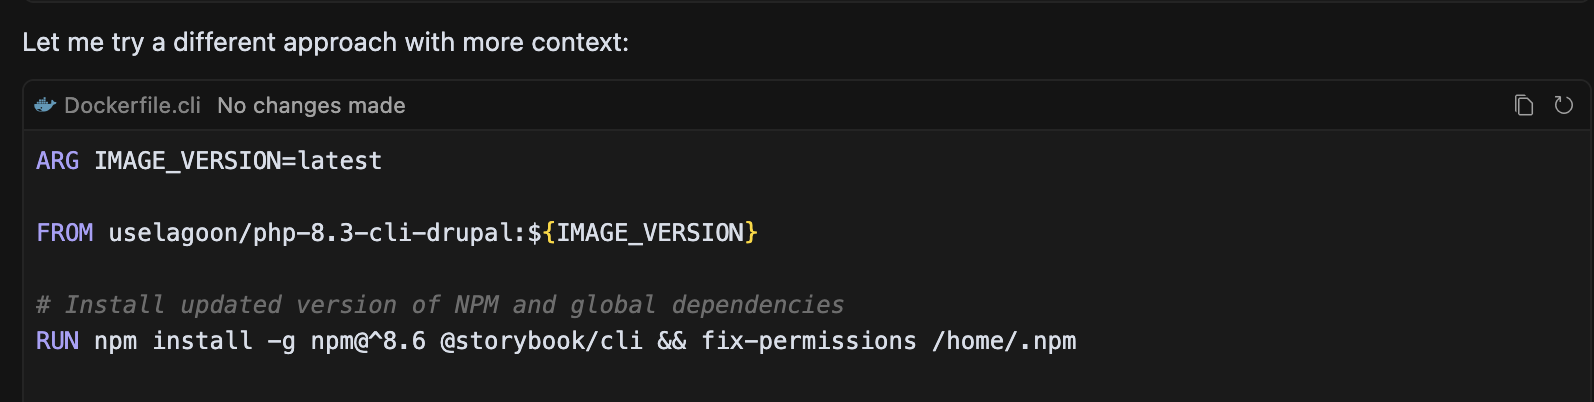This screenshot has height=402, width=1594.
Task: Click the RUN keyword in the last line
Action: pos(57,341)
